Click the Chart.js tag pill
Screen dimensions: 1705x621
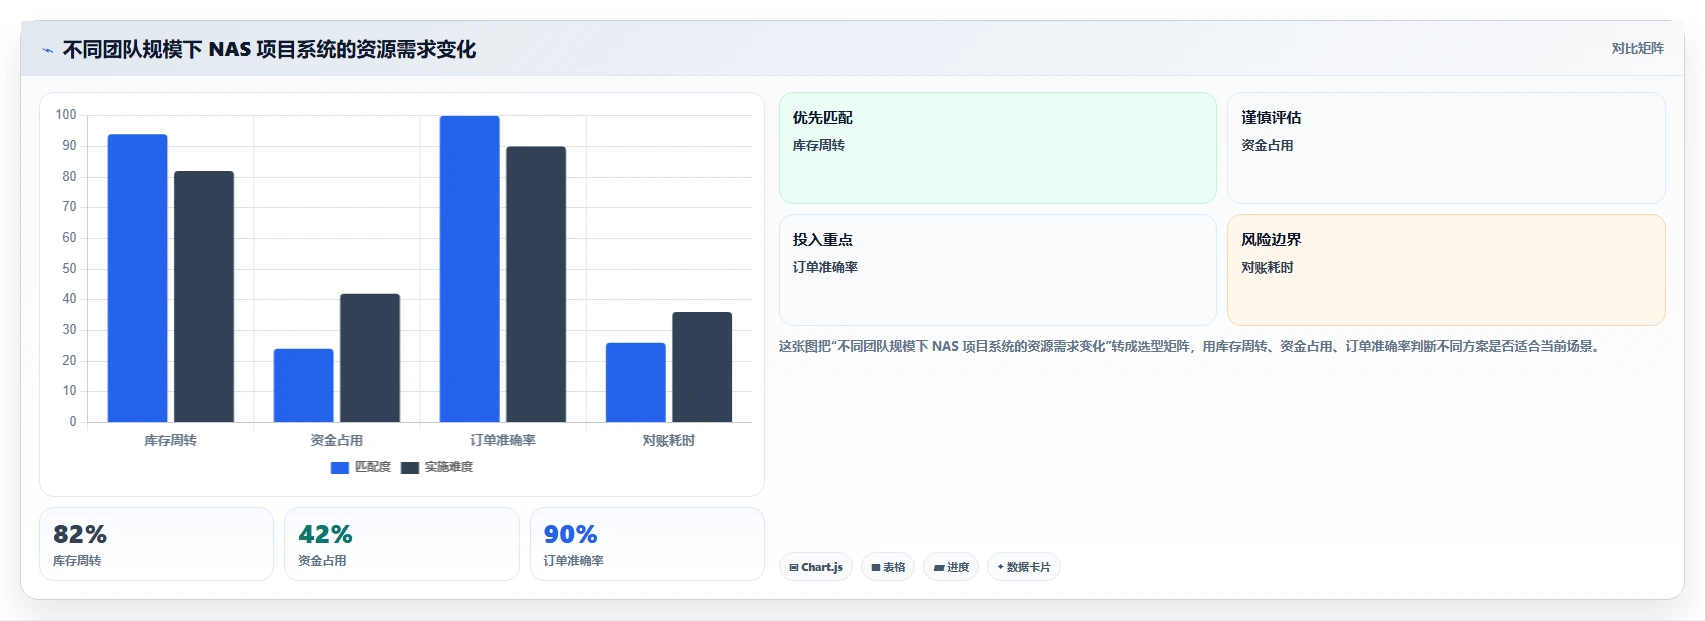tap(816, 567)
